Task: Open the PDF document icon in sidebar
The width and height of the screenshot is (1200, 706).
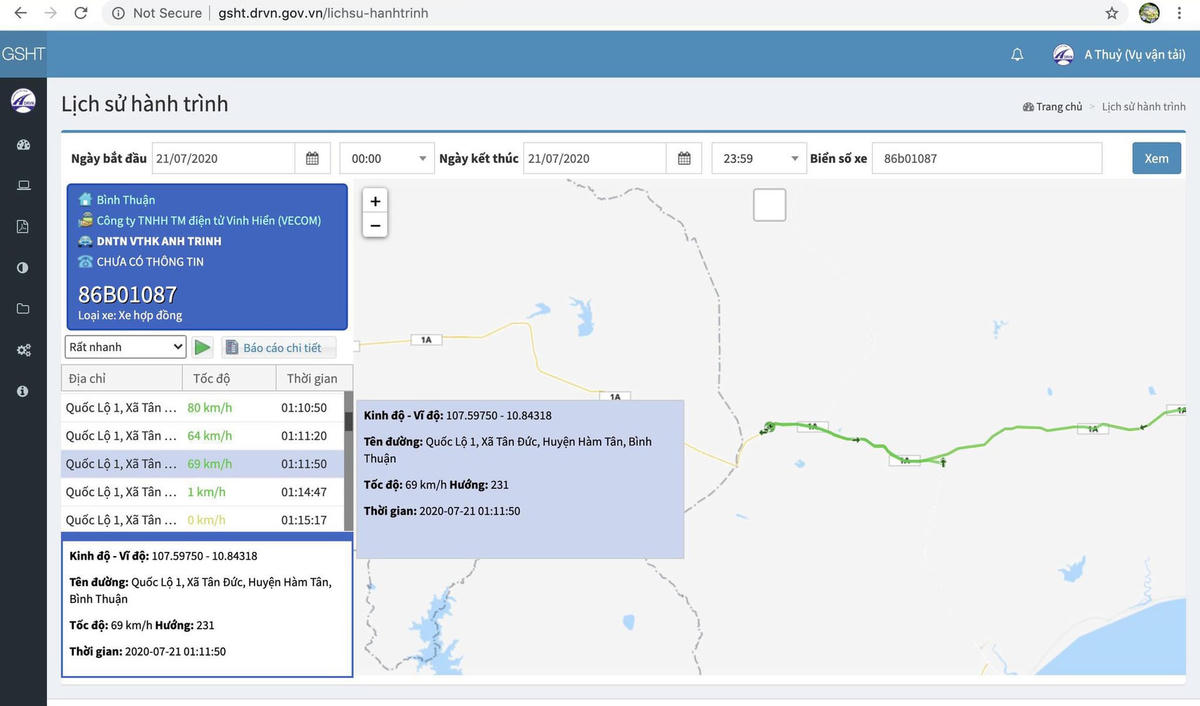Action: [x=23, y=227]
